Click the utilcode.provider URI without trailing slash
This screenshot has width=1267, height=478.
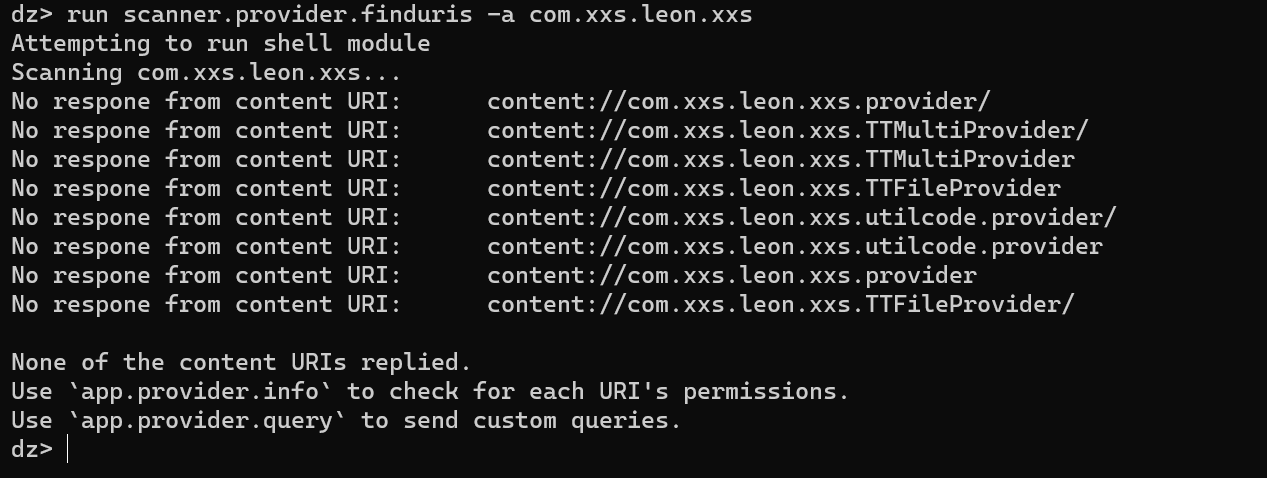pos(795,246)
